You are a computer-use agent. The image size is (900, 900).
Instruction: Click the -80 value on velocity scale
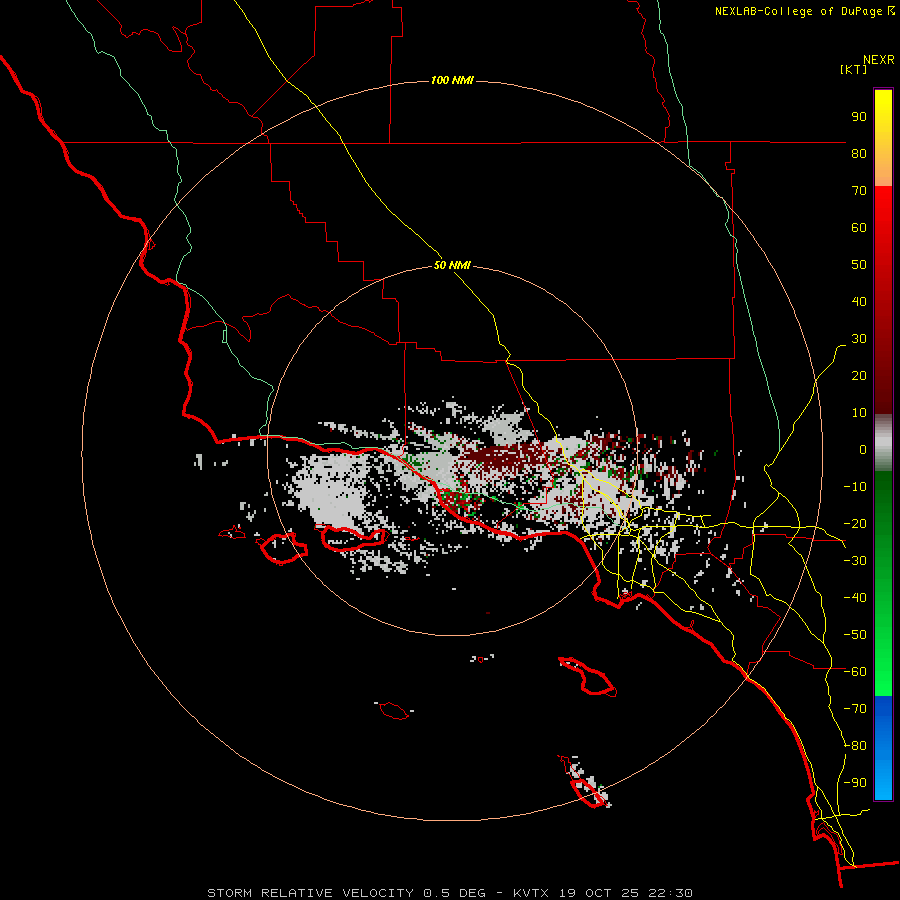[x=855, y=746]
